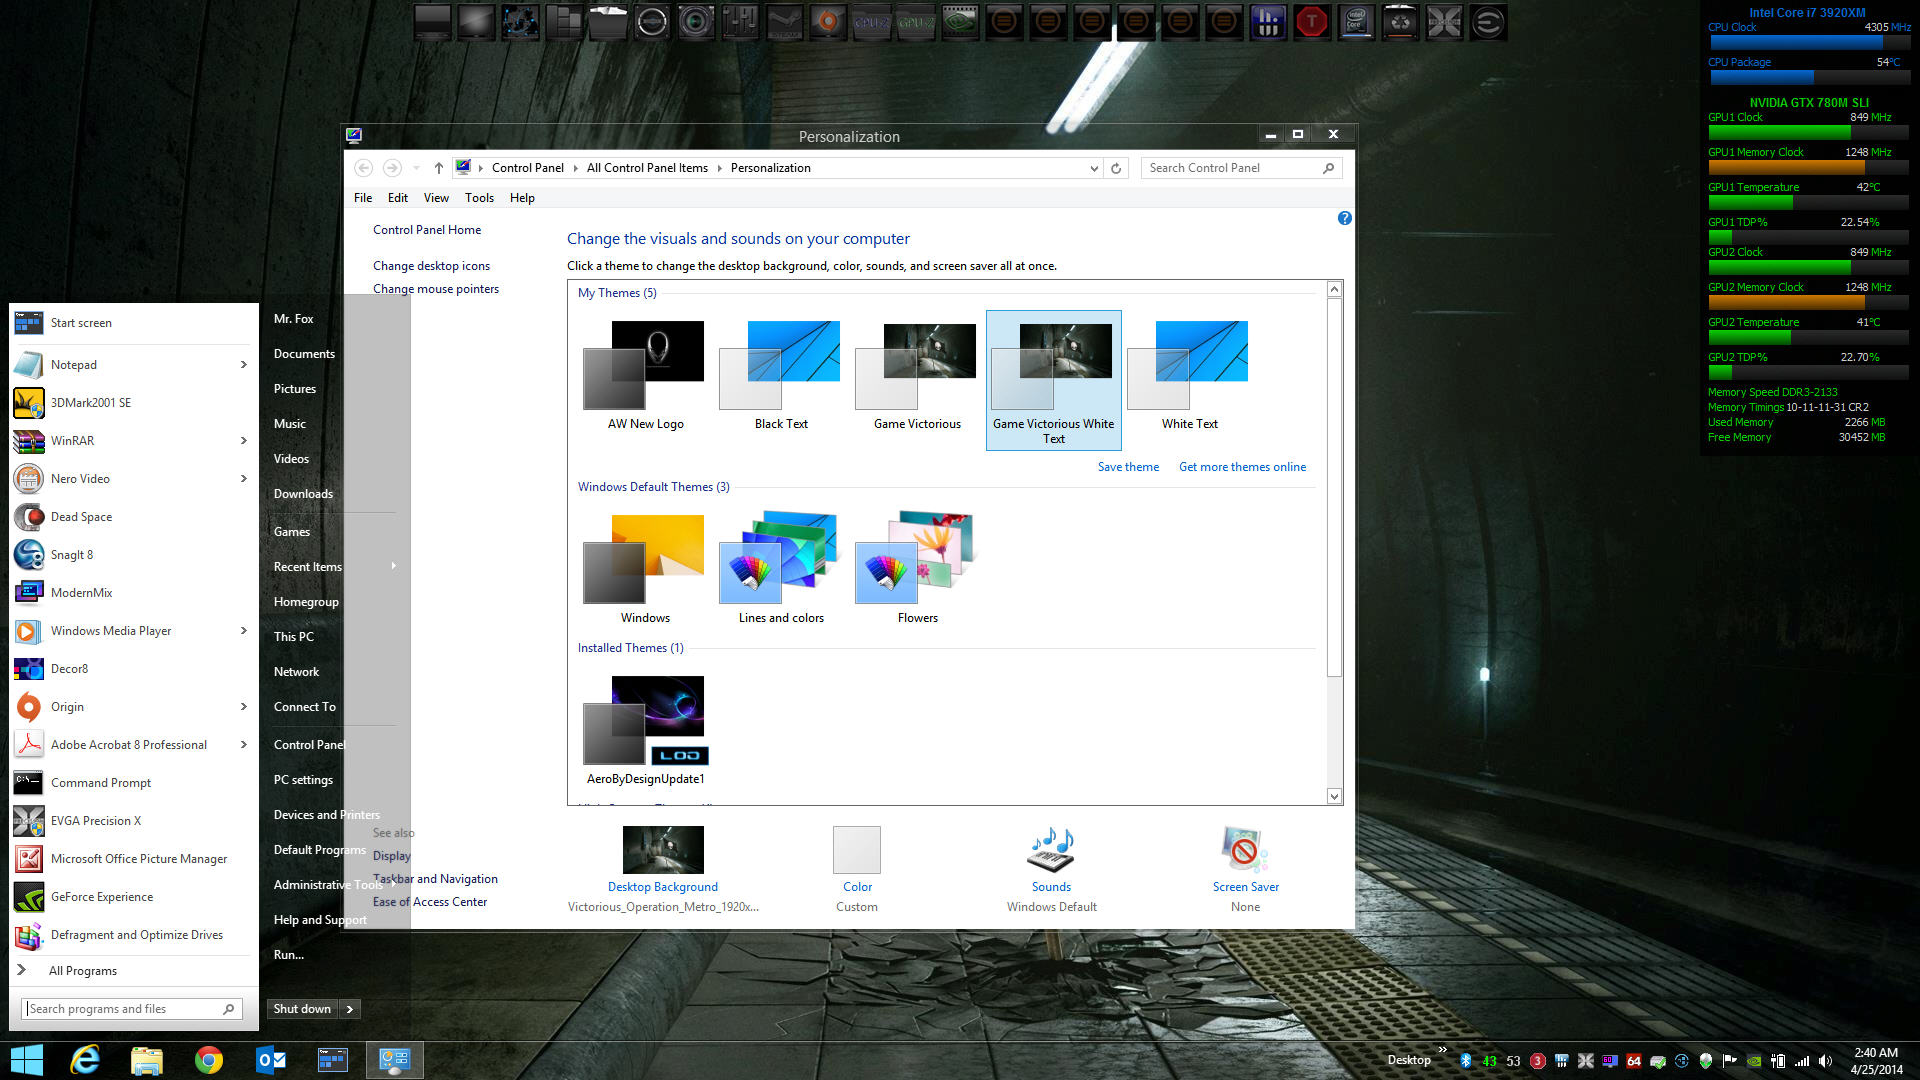Click Get more themes online link
This screenshot has width=1920, height=1080.
pyautogui.click(x=1242, y=467)
